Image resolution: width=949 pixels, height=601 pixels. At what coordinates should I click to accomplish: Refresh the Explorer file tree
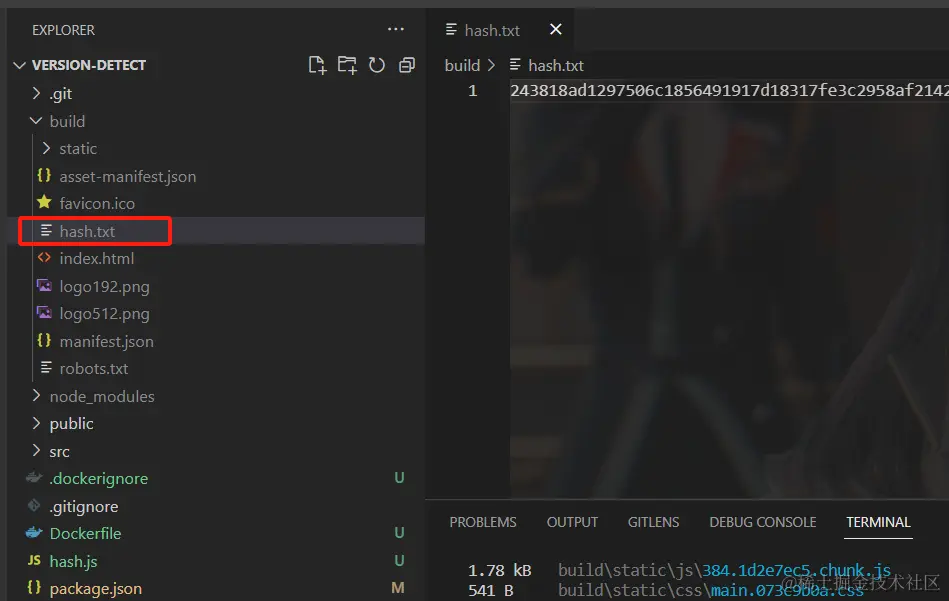pos(377,65)
